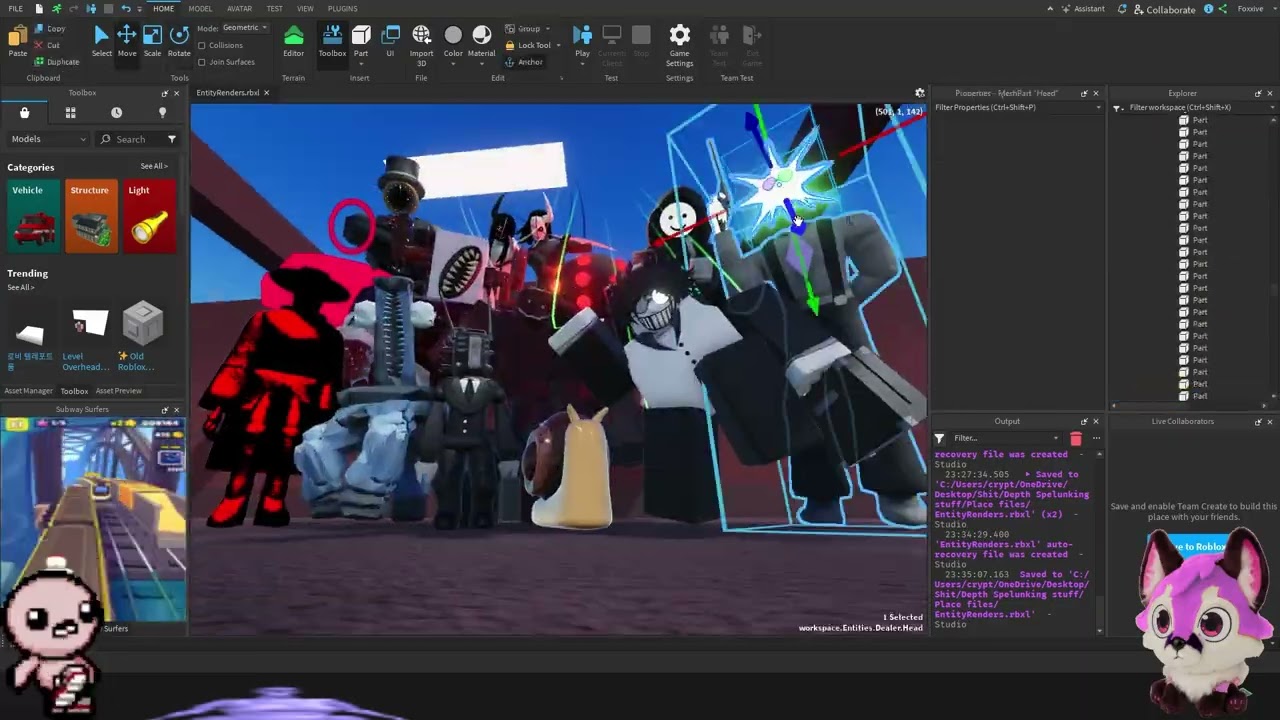
Task: Switch to the VIEW ribbon tab
Action: coord(305,9)
